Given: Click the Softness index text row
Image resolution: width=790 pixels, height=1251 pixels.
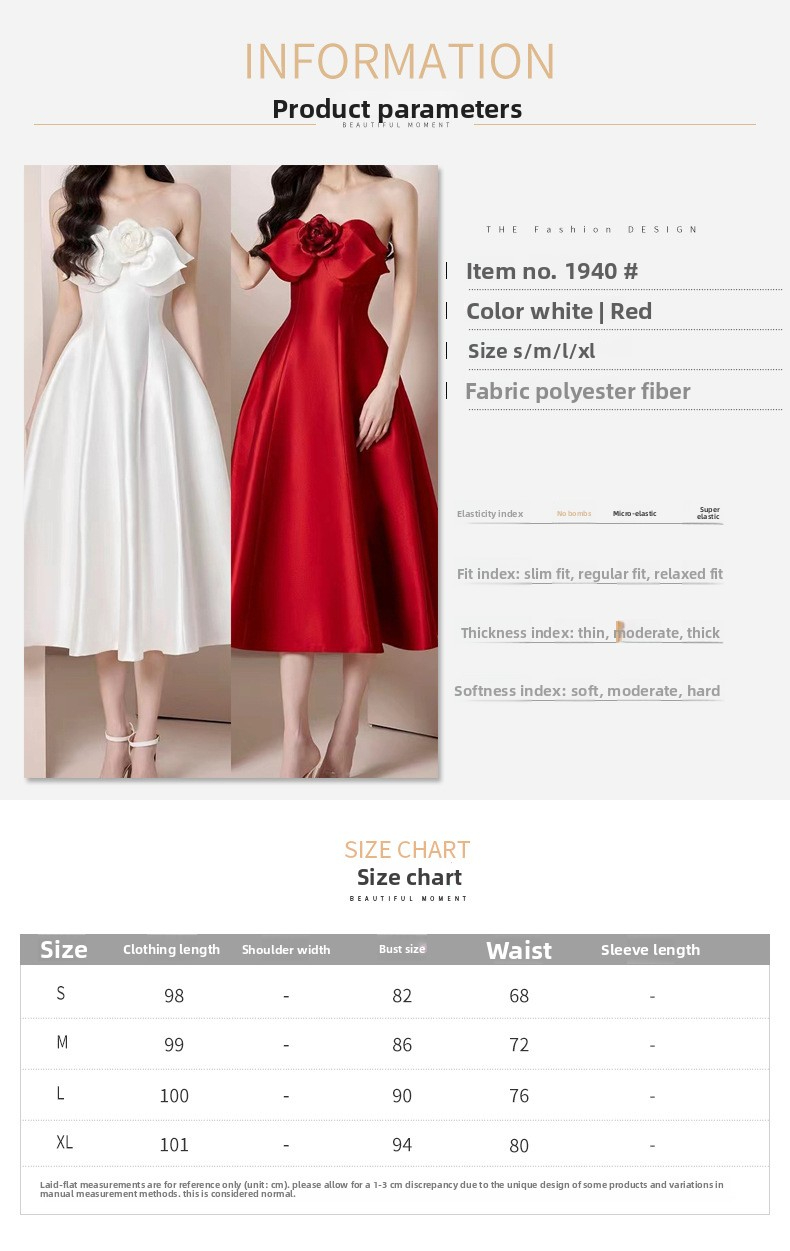Looking at the screenshot, I should 587,691.
